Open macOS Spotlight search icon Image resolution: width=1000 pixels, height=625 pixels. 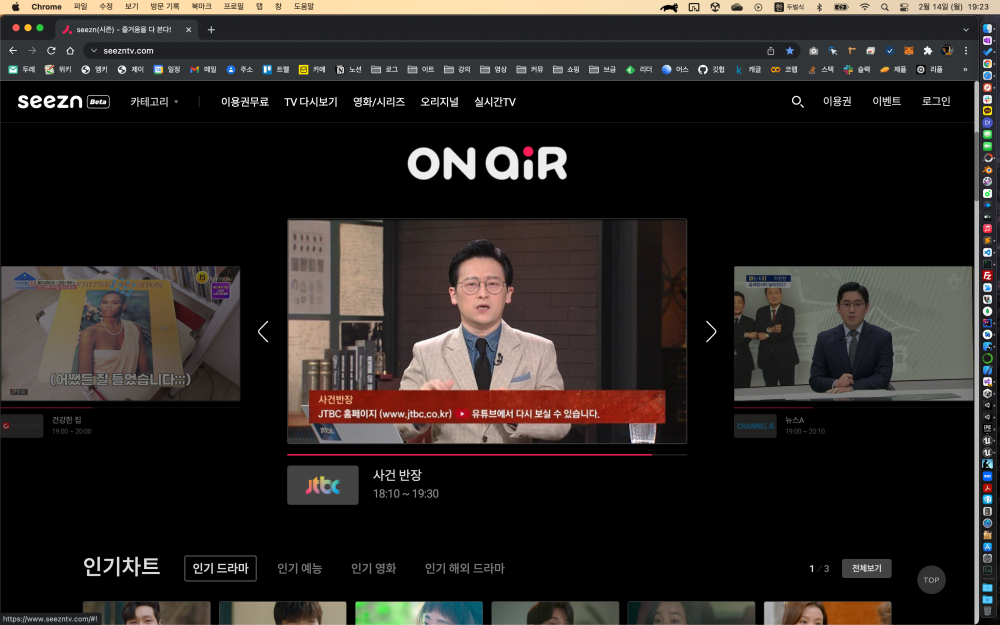[885, 7]
